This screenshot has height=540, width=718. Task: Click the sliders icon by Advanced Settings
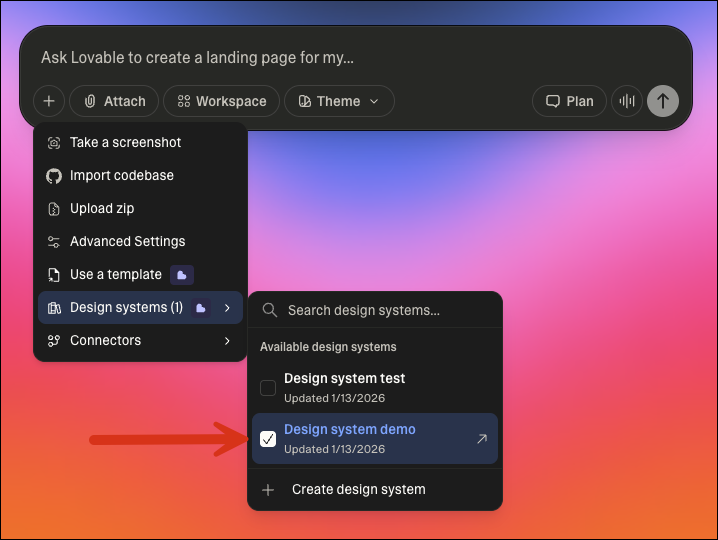(x=54, y=242)
